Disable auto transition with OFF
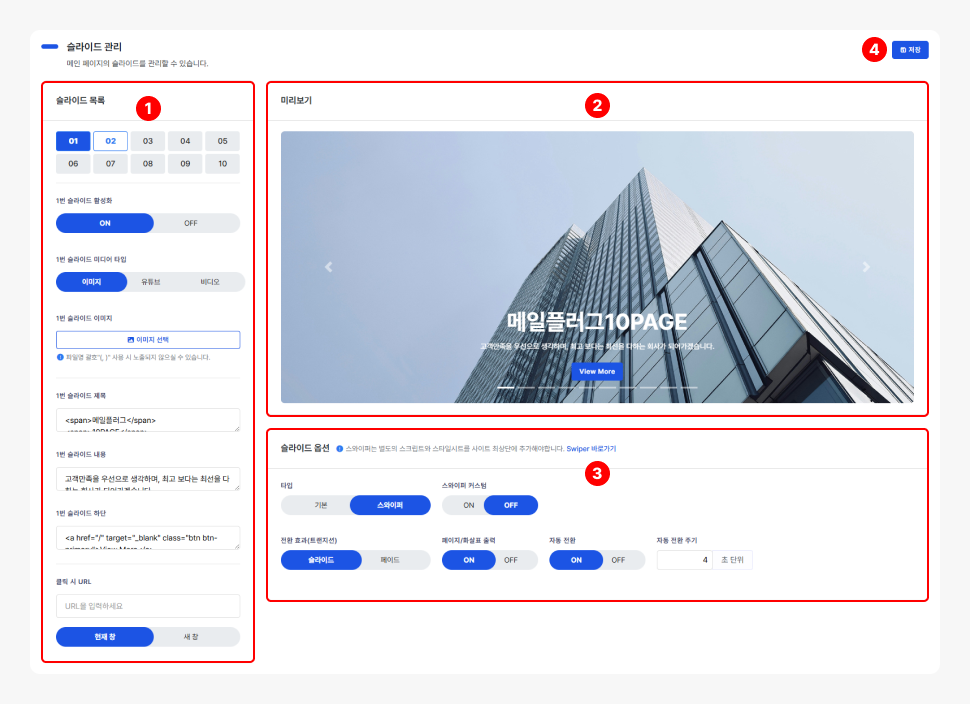Viewport: 970px width, 704px height. pyautogui.click(x=618, y=560)
